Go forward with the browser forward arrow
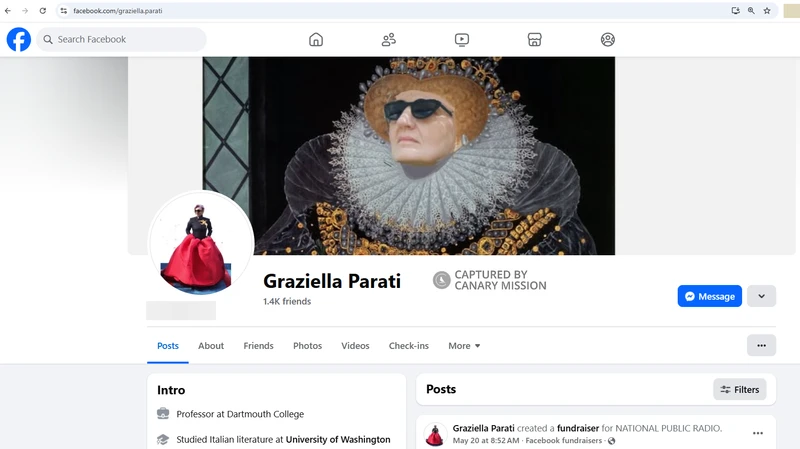800x449 pixels. 25,11
